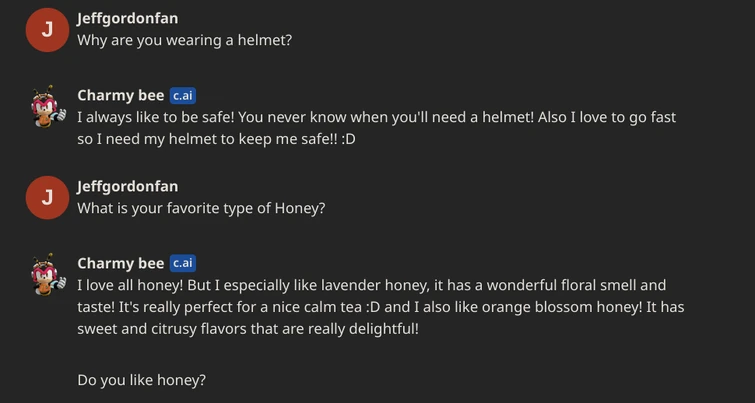The width and height of the screenshot is (755, 403).
Task: Click the c.ai badge above the helmet reply
Action: 183,96
